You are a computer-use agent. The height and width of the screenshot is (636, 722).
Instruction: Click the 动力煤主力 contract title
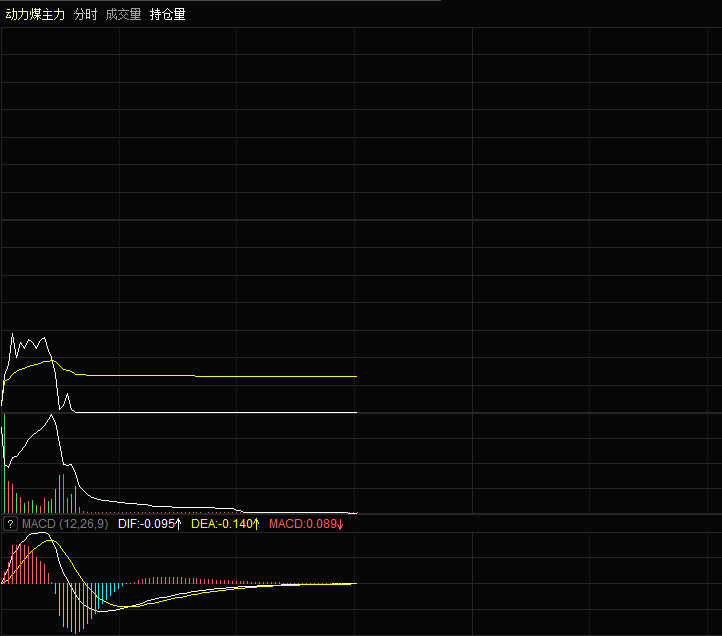pos(35,15)
